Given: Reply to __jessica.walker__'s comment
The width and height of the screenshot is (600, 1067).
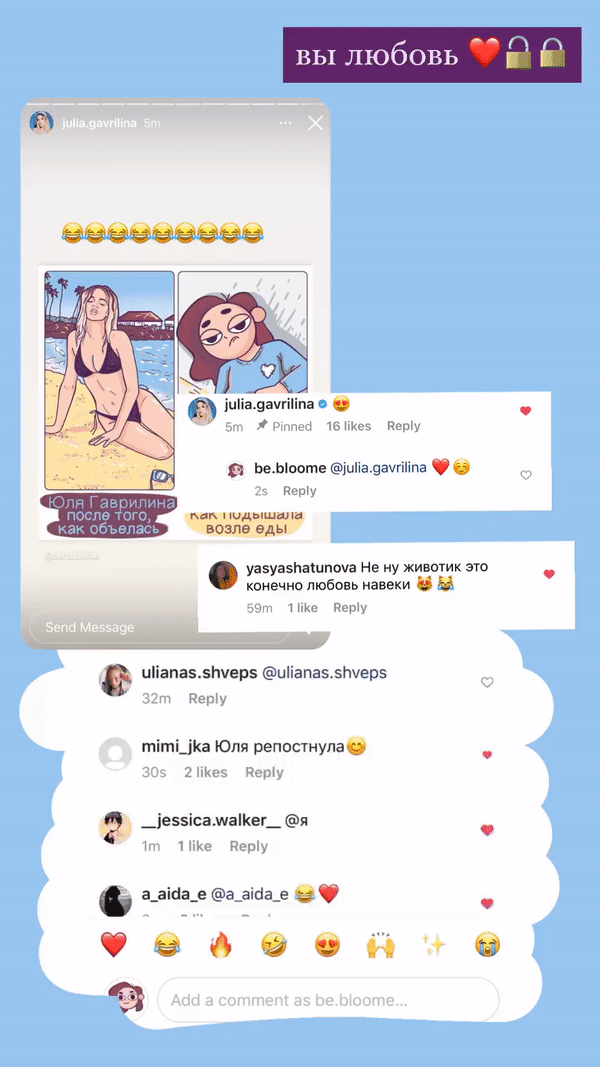Looking at the screenshot, I should click(248, 847).
